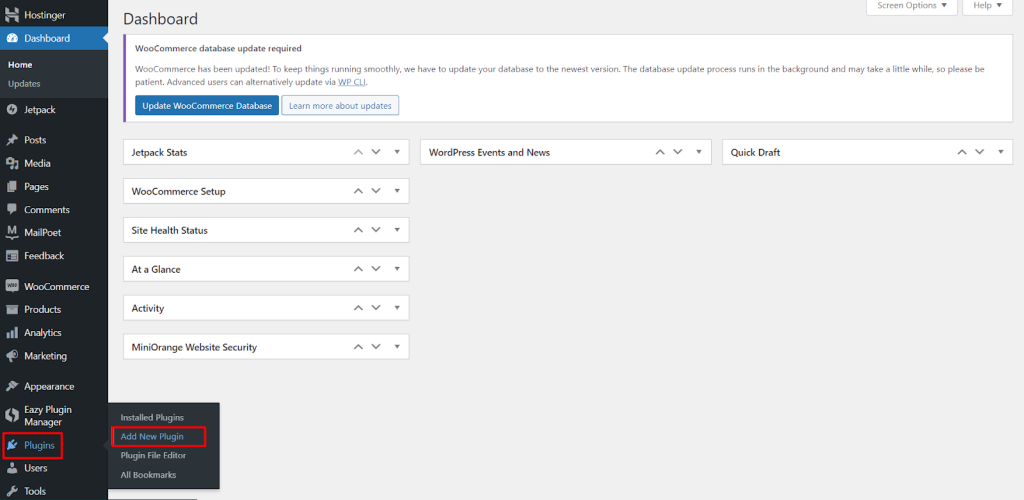
Task: Click the Jetpack Stats widget title
Action: pos(159,152)
